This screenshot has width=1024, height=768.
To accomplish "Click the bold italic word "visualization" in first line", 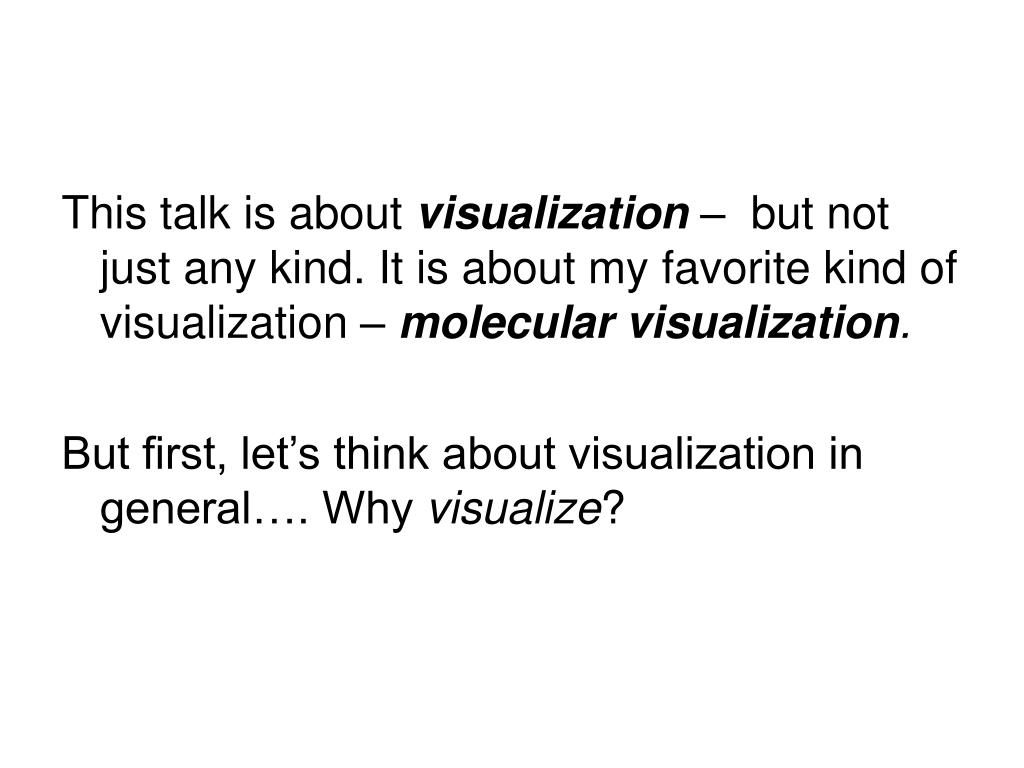I will point(553,214).
